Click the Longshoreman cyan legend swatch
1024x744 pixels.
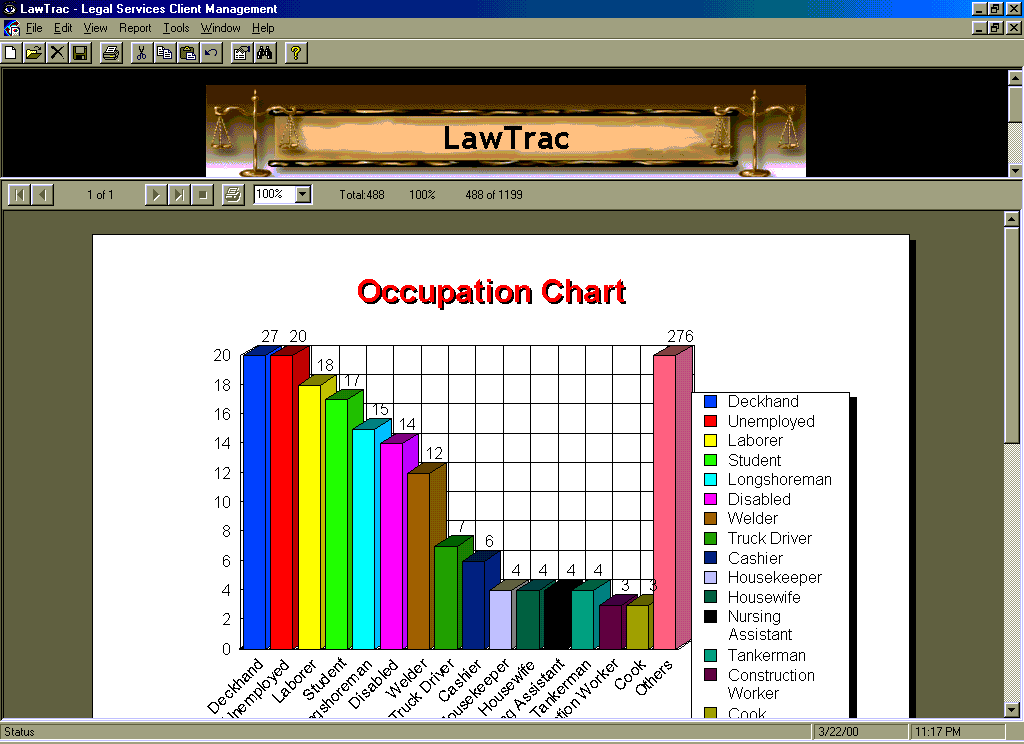(x=711, y=479)
